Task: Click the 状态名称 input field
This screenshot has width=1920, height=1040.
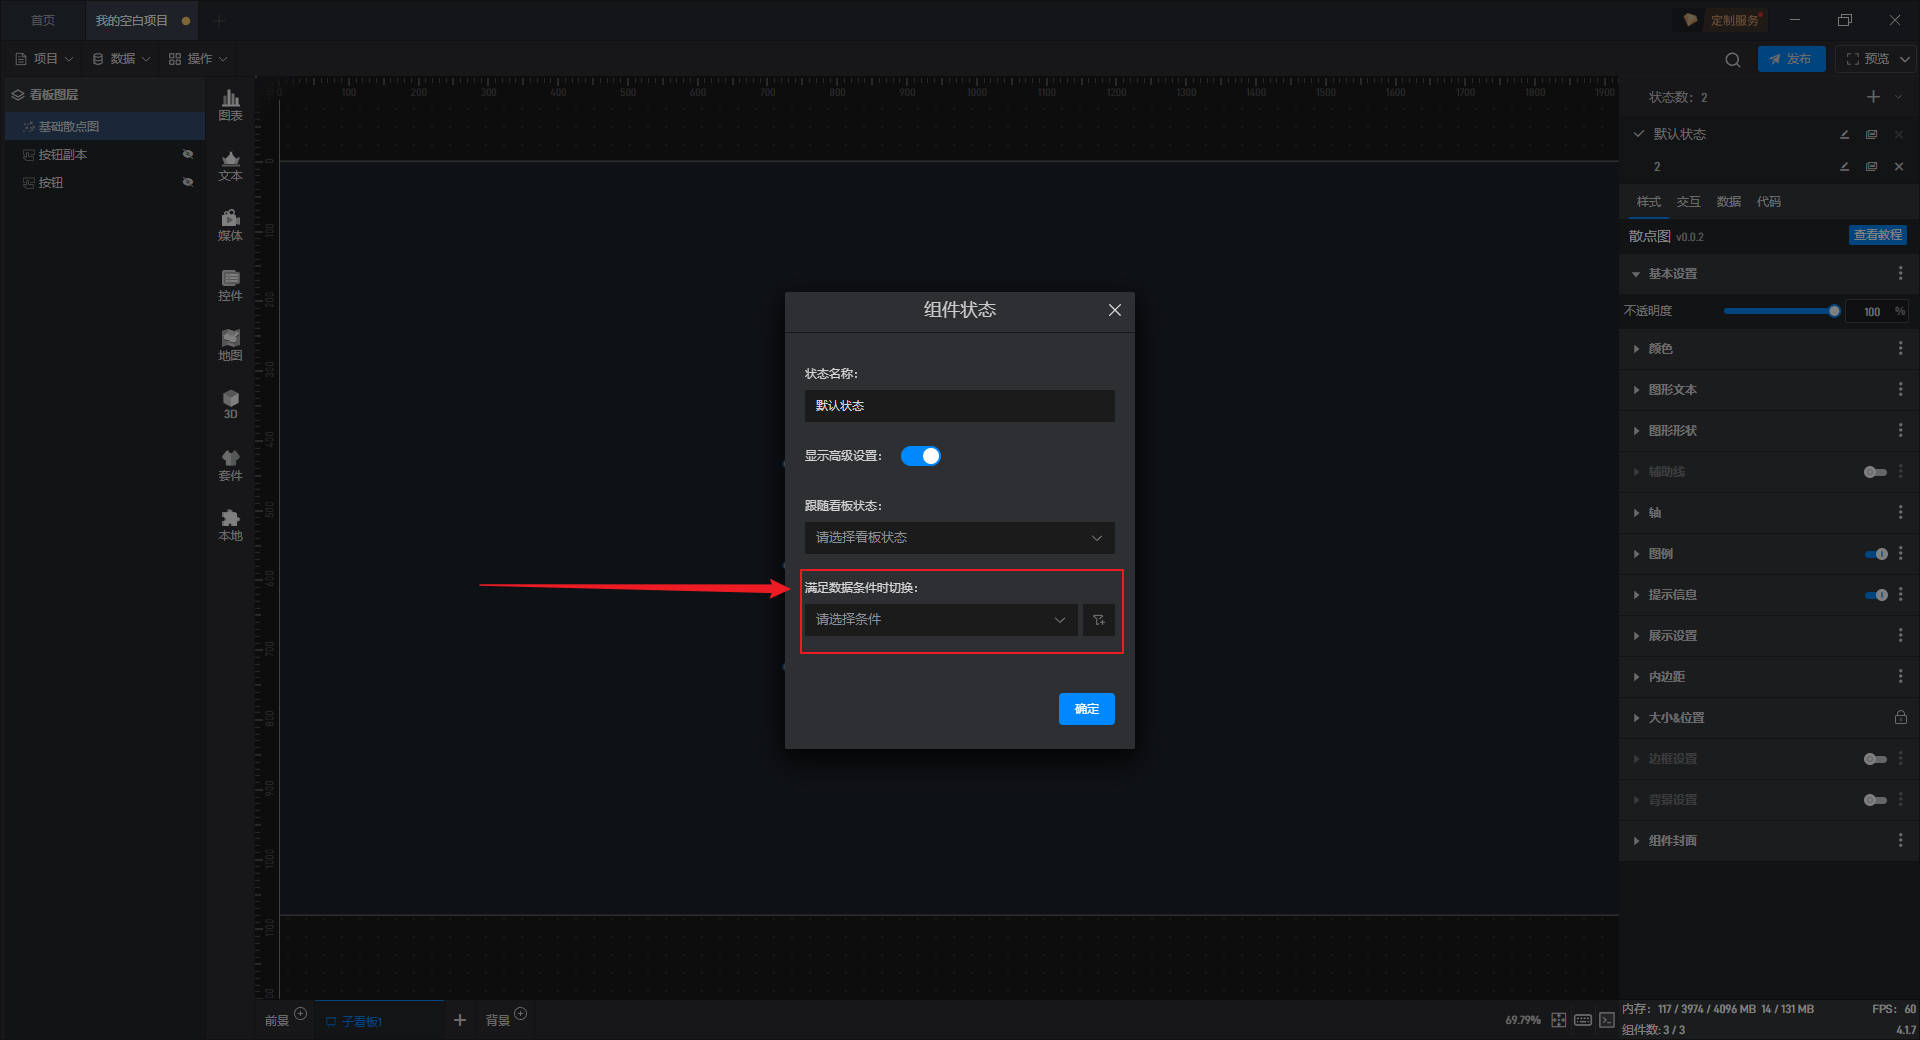Action: click(959, 406)
